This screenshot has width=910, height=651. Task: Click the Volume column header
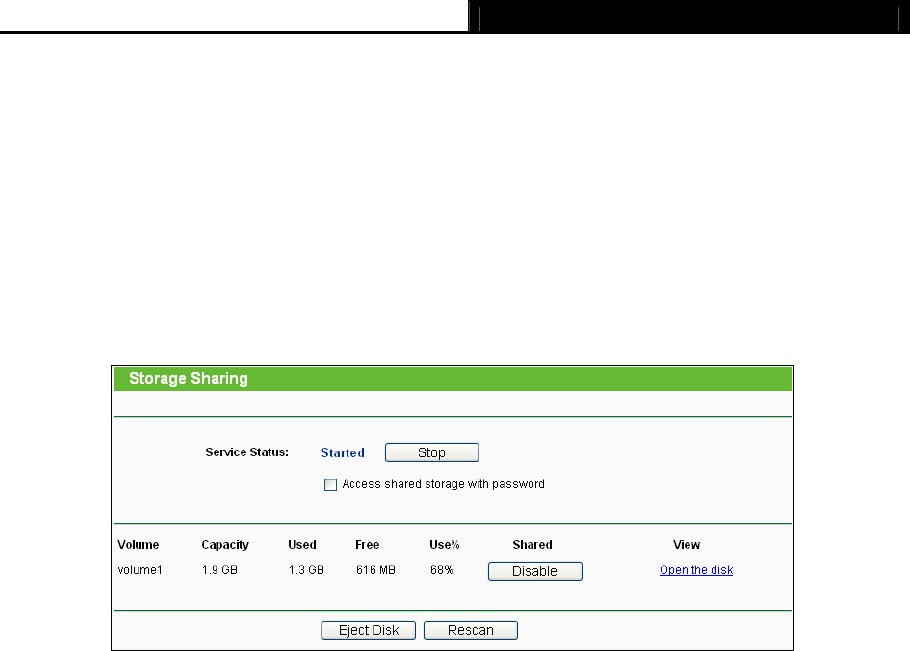tap(138, 545)
